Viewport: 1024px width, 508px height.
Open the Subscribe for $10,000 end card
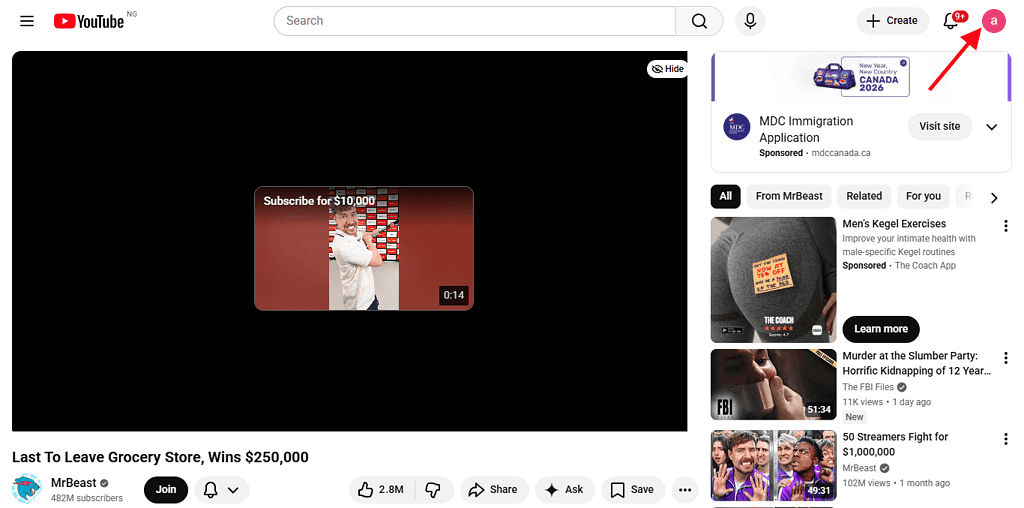click(x=364, y=248)
